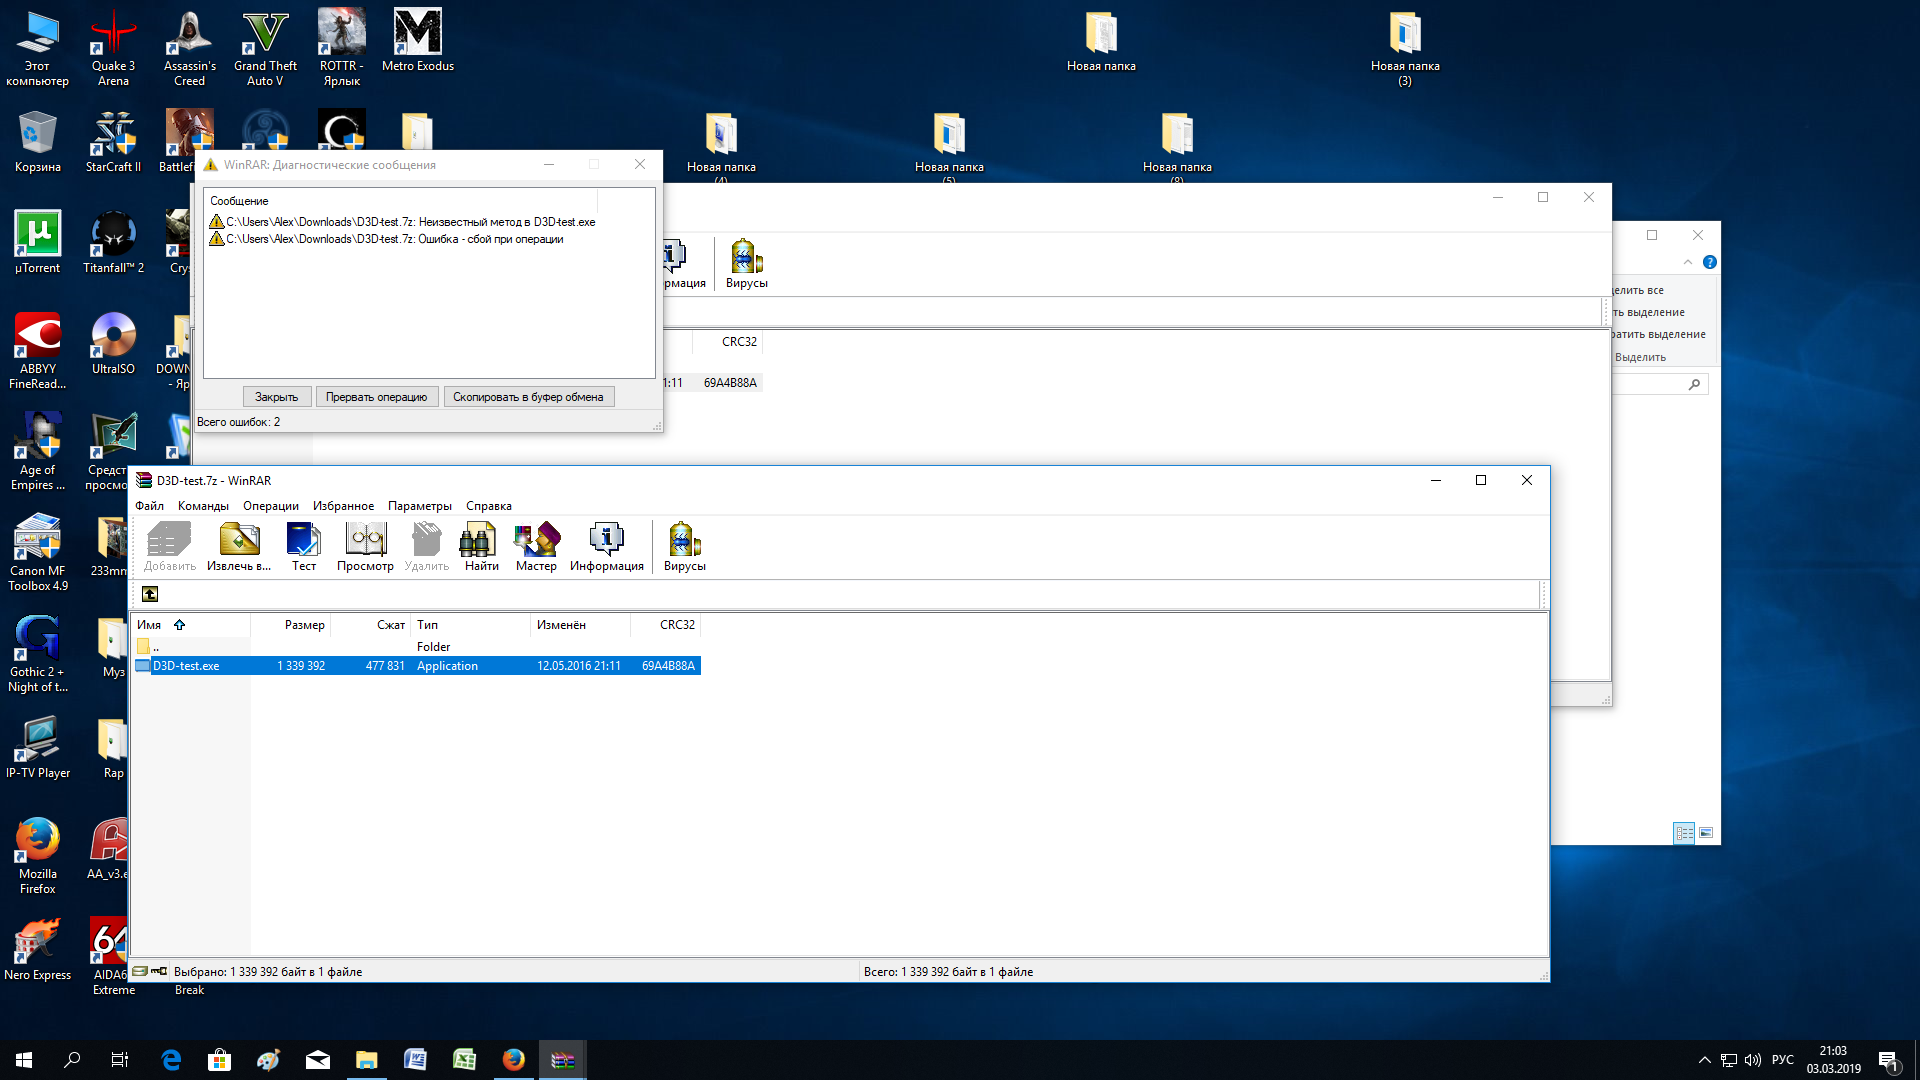The image size is (1920, 1080).
Task: Open the Firefox icon in taskbar
Action: 513,1060
